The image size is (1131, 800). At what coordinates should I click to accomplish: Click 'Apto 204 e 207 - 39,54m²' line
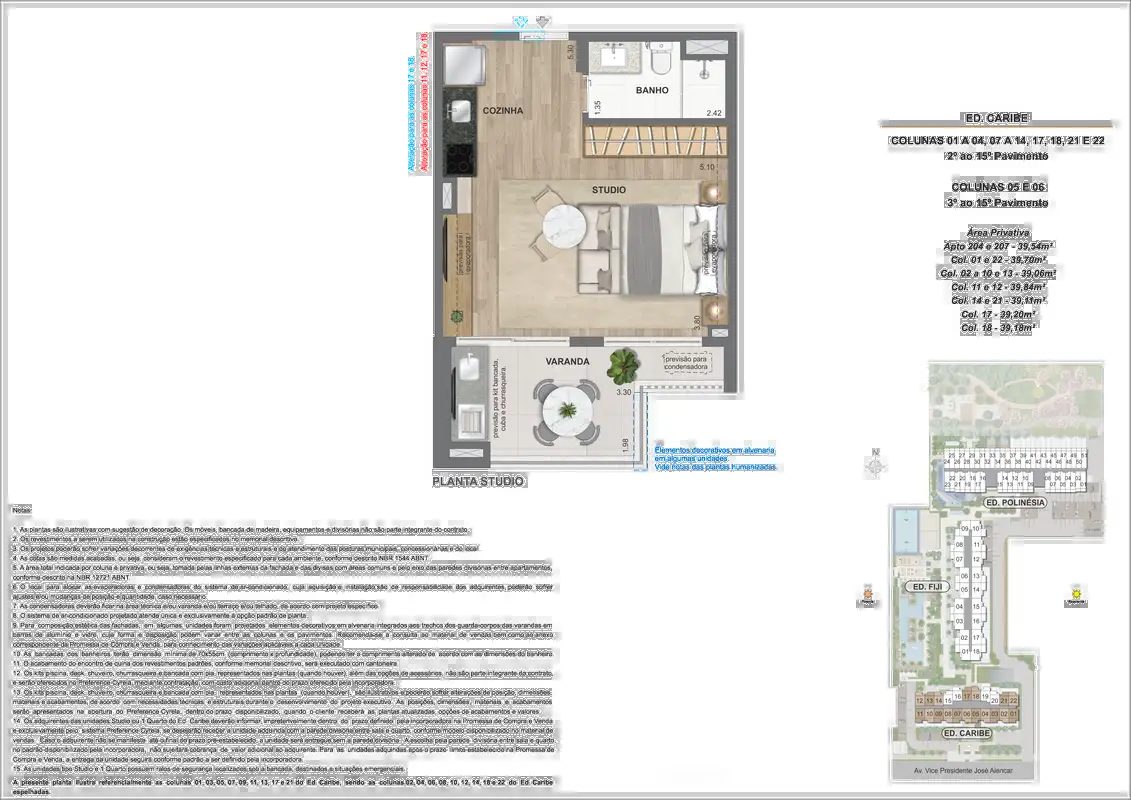coord(998,246)
